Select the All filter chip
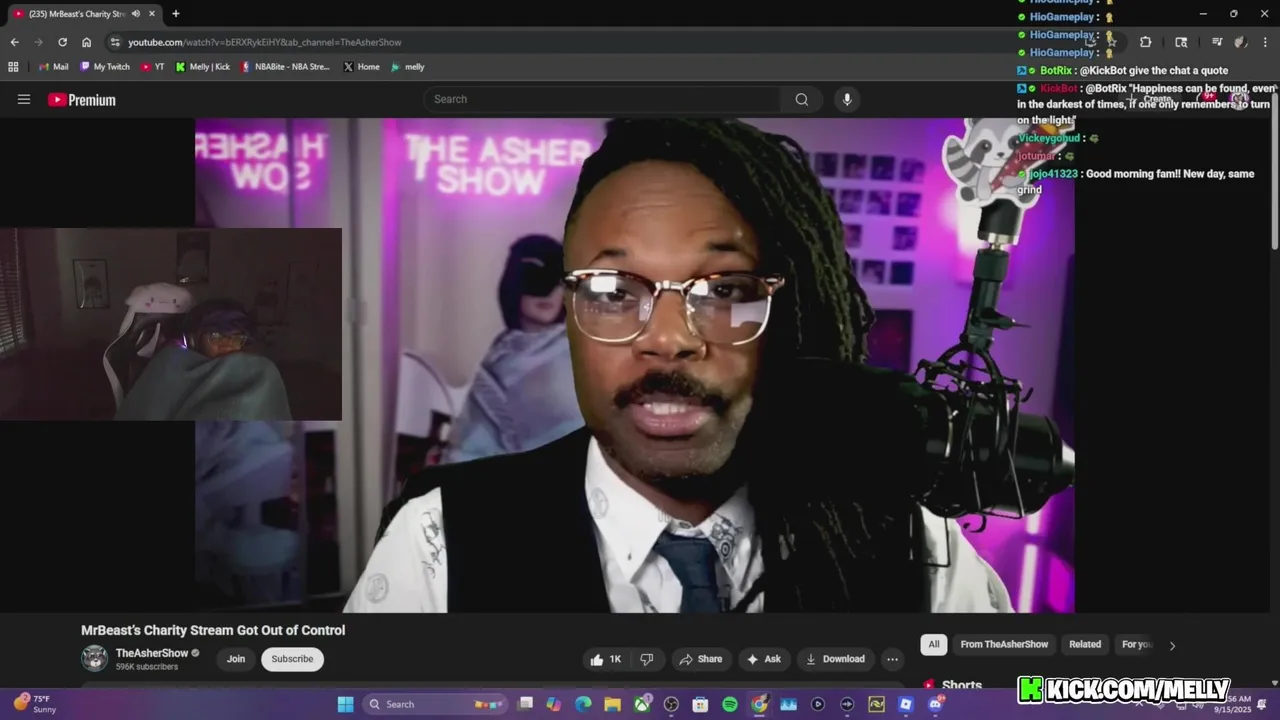1280x720 pixels. pos(934,644)
